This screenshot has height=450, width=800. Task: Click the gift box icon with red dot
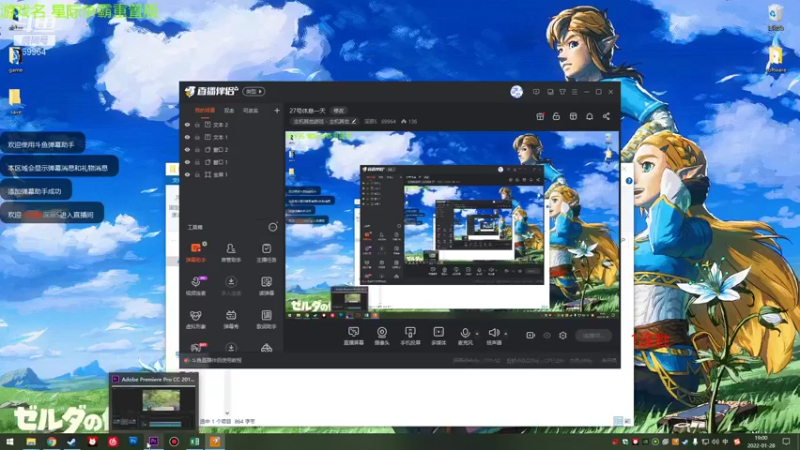540,116
